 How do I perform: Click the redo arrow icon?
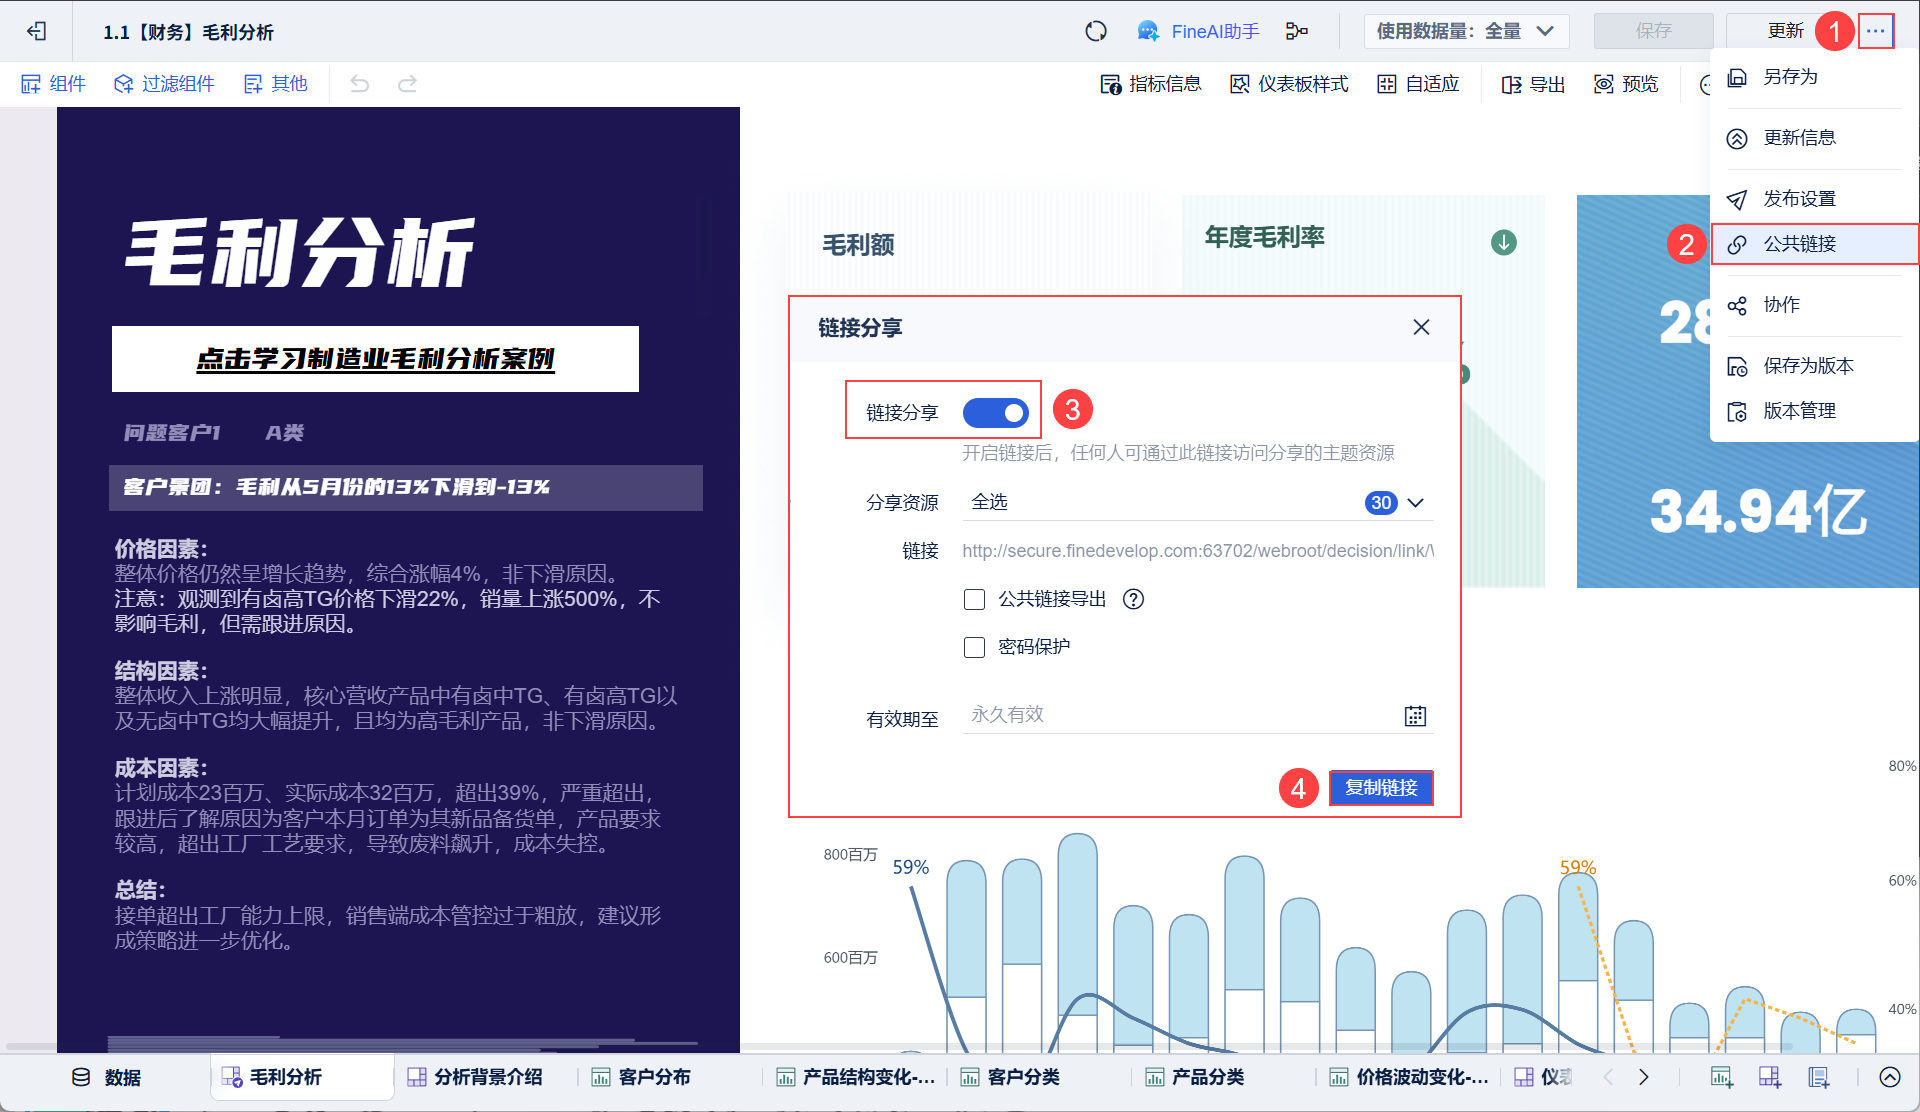[407, 84]
